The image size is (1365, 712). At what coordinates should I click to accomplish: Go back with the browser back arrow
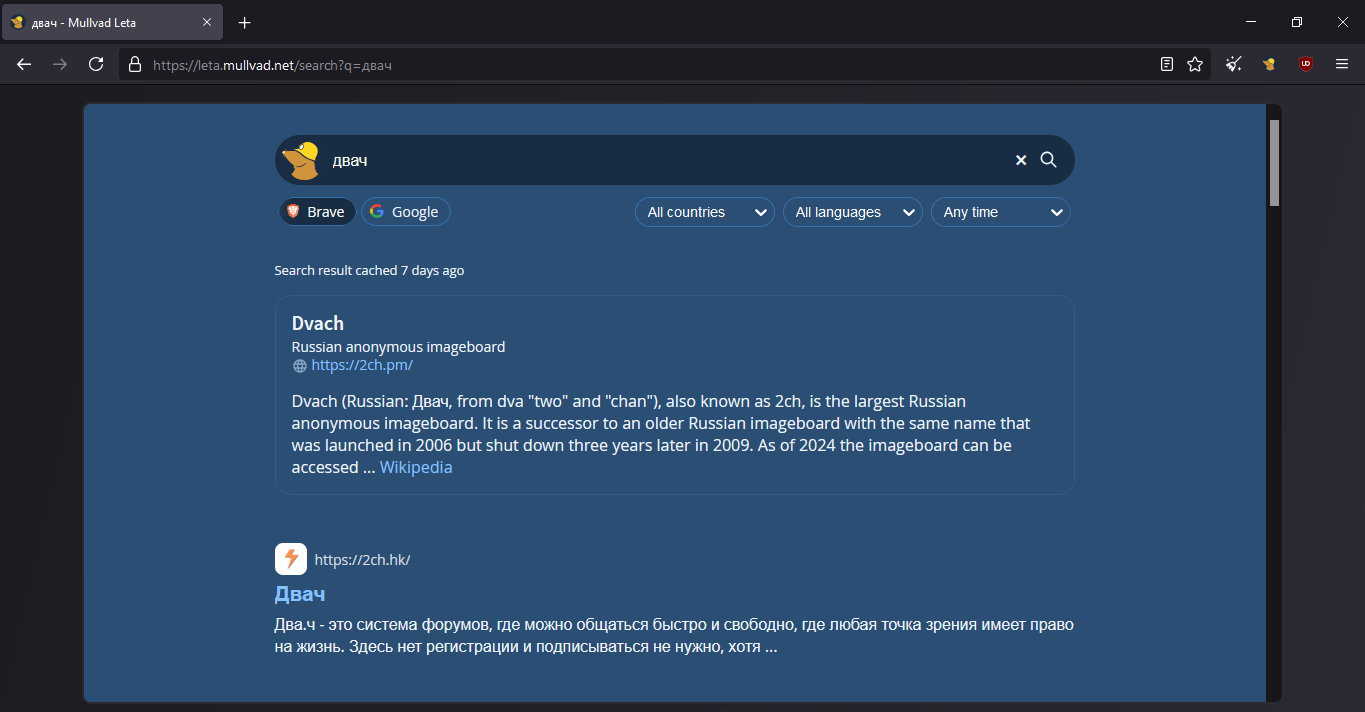coord(24,64)
